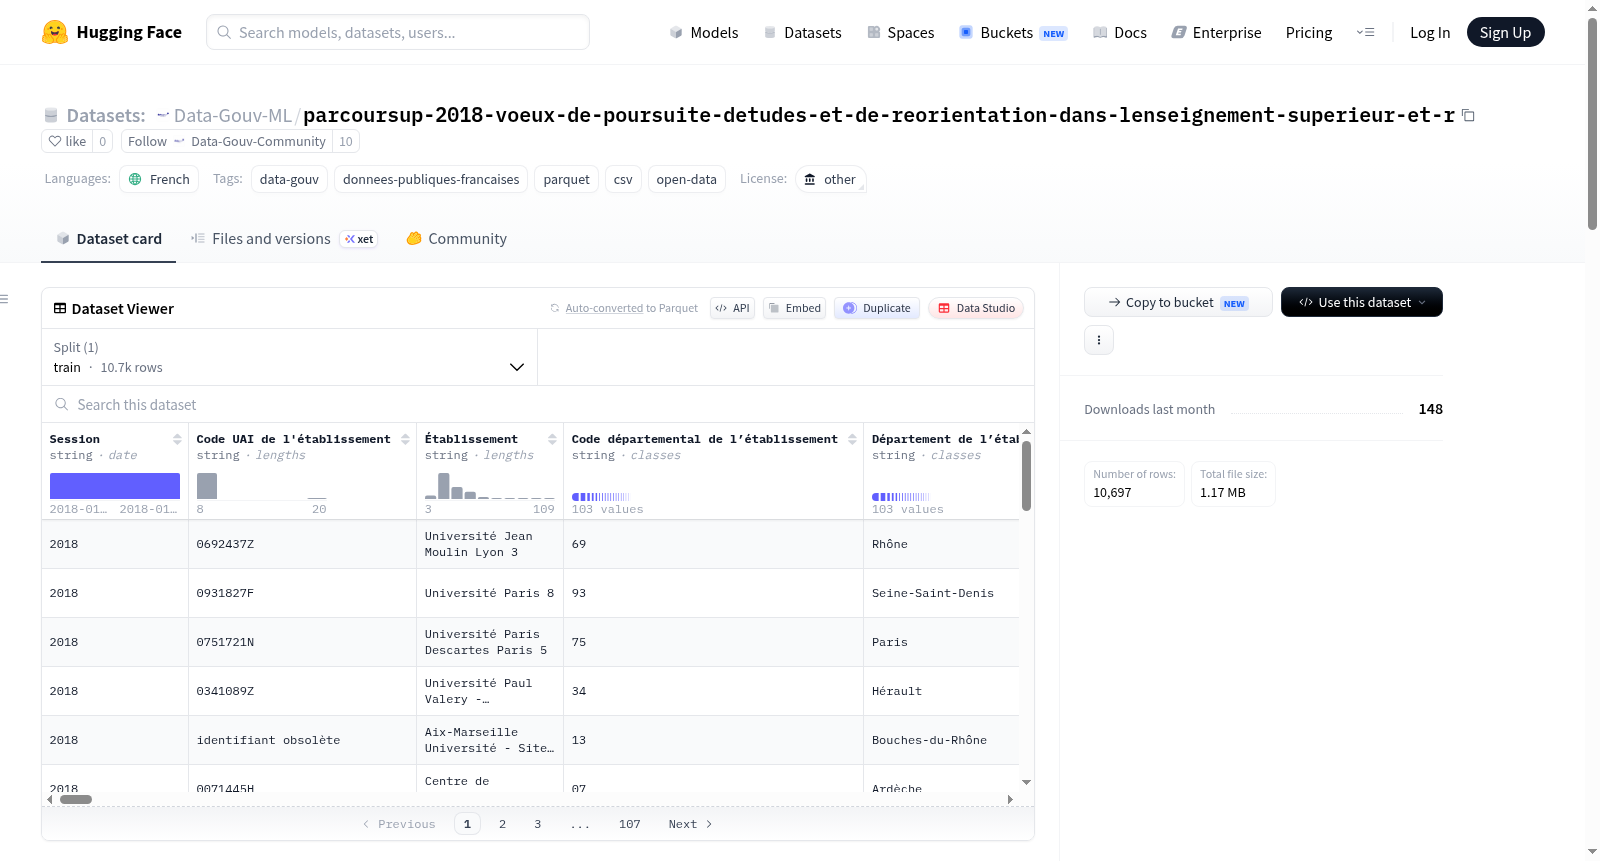Click the table vertical scrollbar thumb
This screenshot has height=861, width=1600.
(x=1026, y=476)
